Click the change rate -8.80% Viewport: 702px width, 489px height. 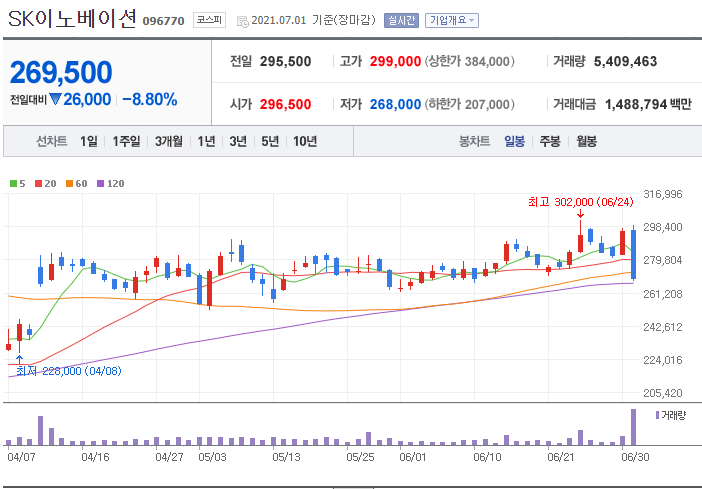(x=150, y=99)
